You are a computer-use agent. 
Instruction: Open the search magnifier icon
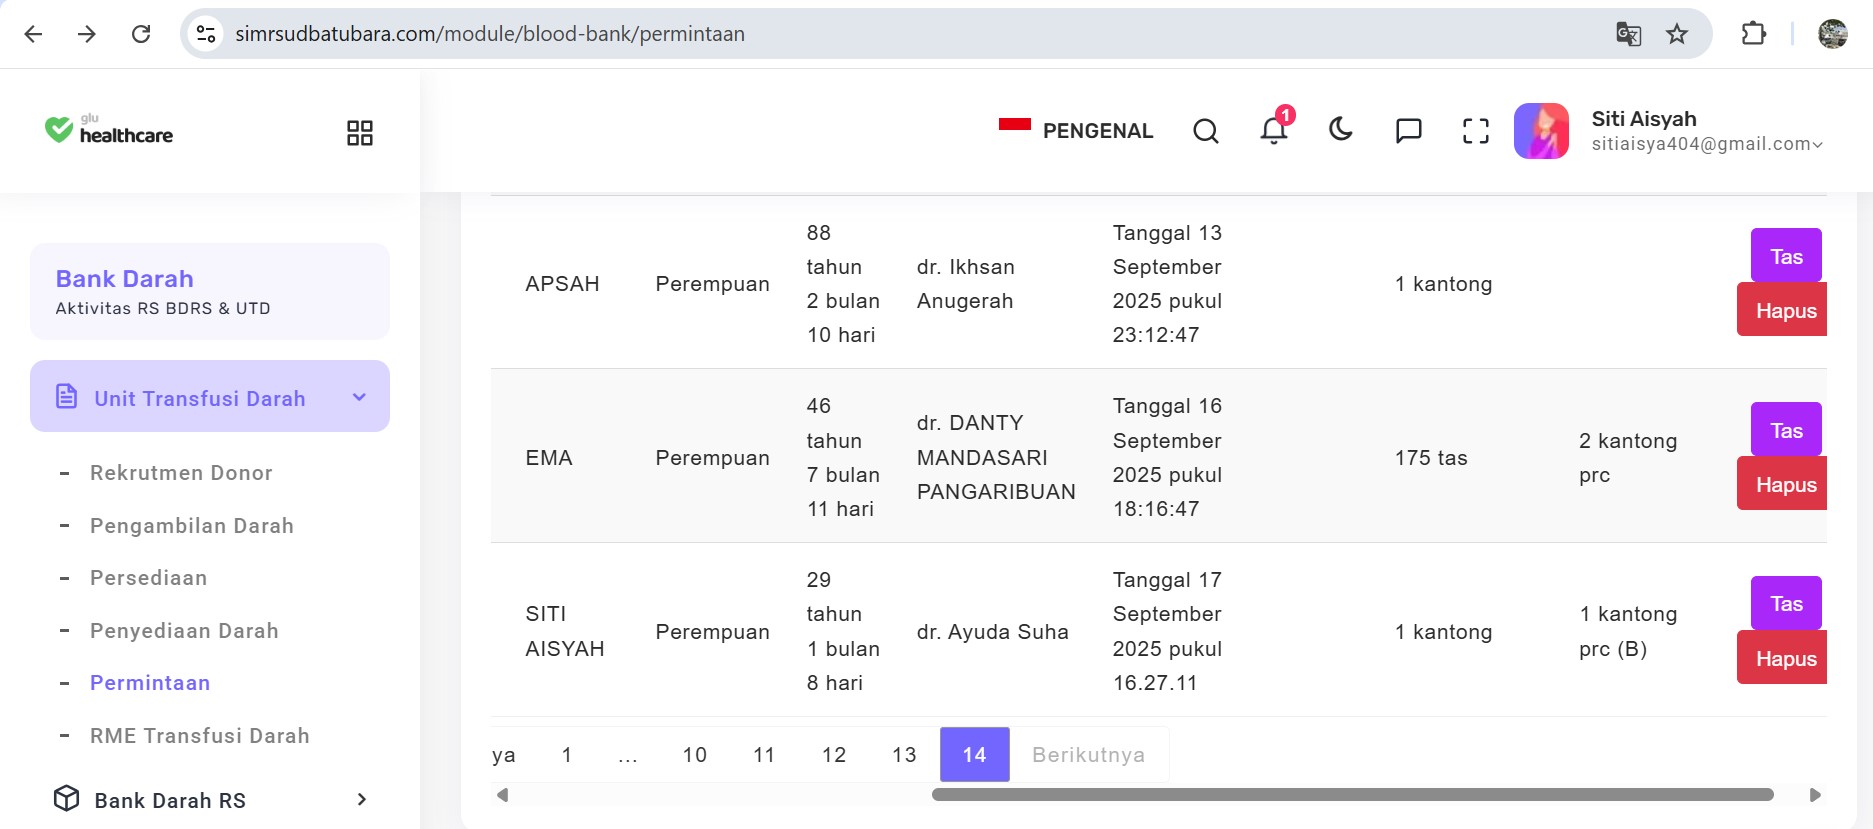tap(1206, 131)
